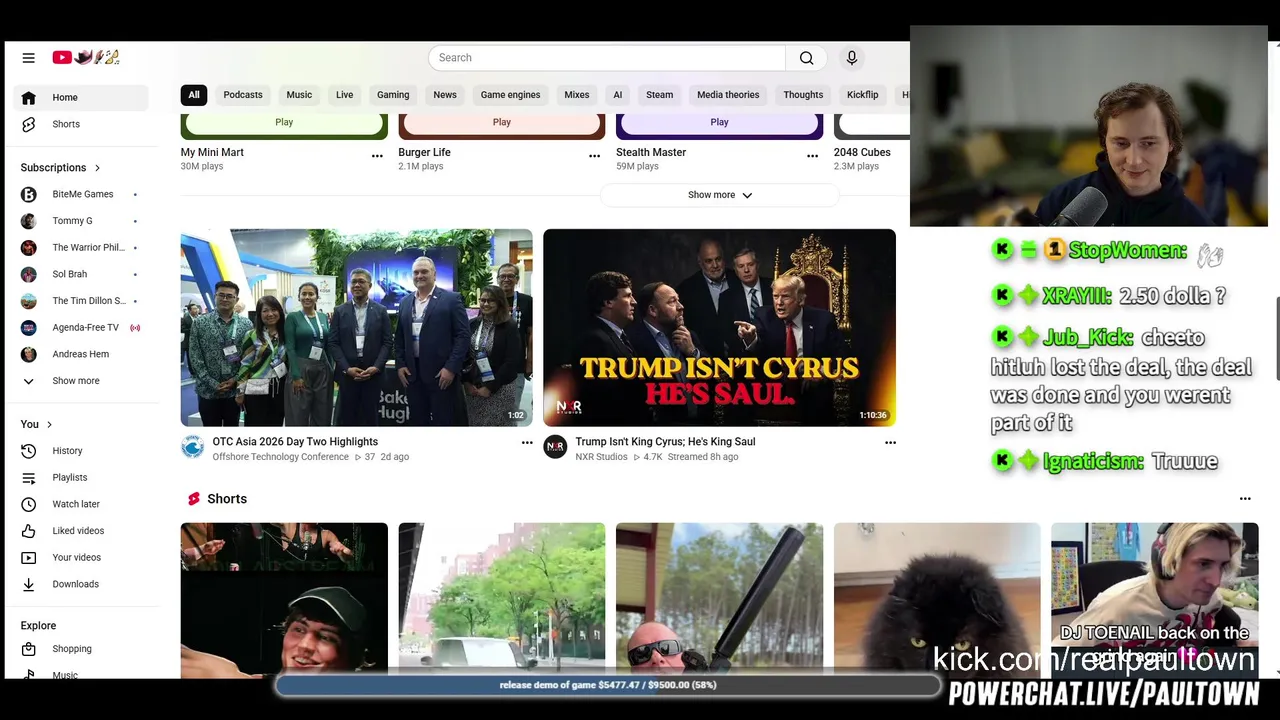The image size is (1280, 720).
Task: Open Trump Isn't King Cyrus video title
Action: [x=665, y=442]
